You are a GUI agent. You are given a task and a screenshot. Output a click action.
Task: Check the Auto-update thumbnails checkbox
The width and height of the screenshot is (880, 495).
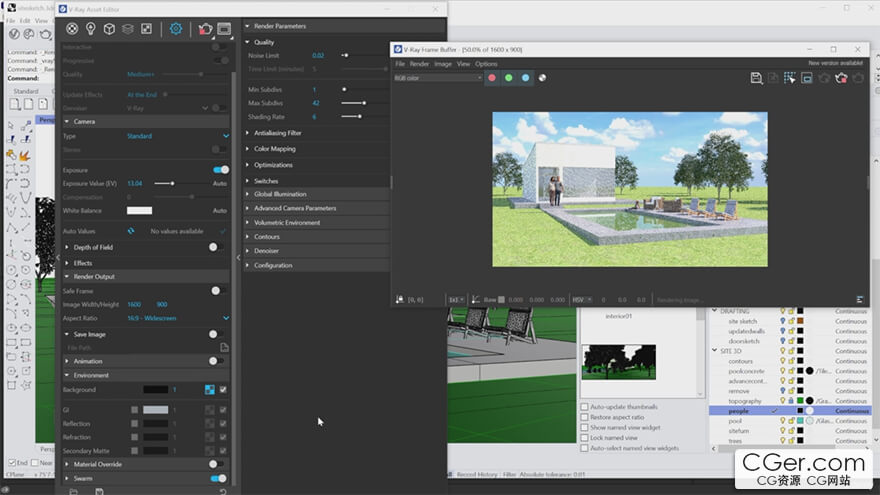point(584,407)
